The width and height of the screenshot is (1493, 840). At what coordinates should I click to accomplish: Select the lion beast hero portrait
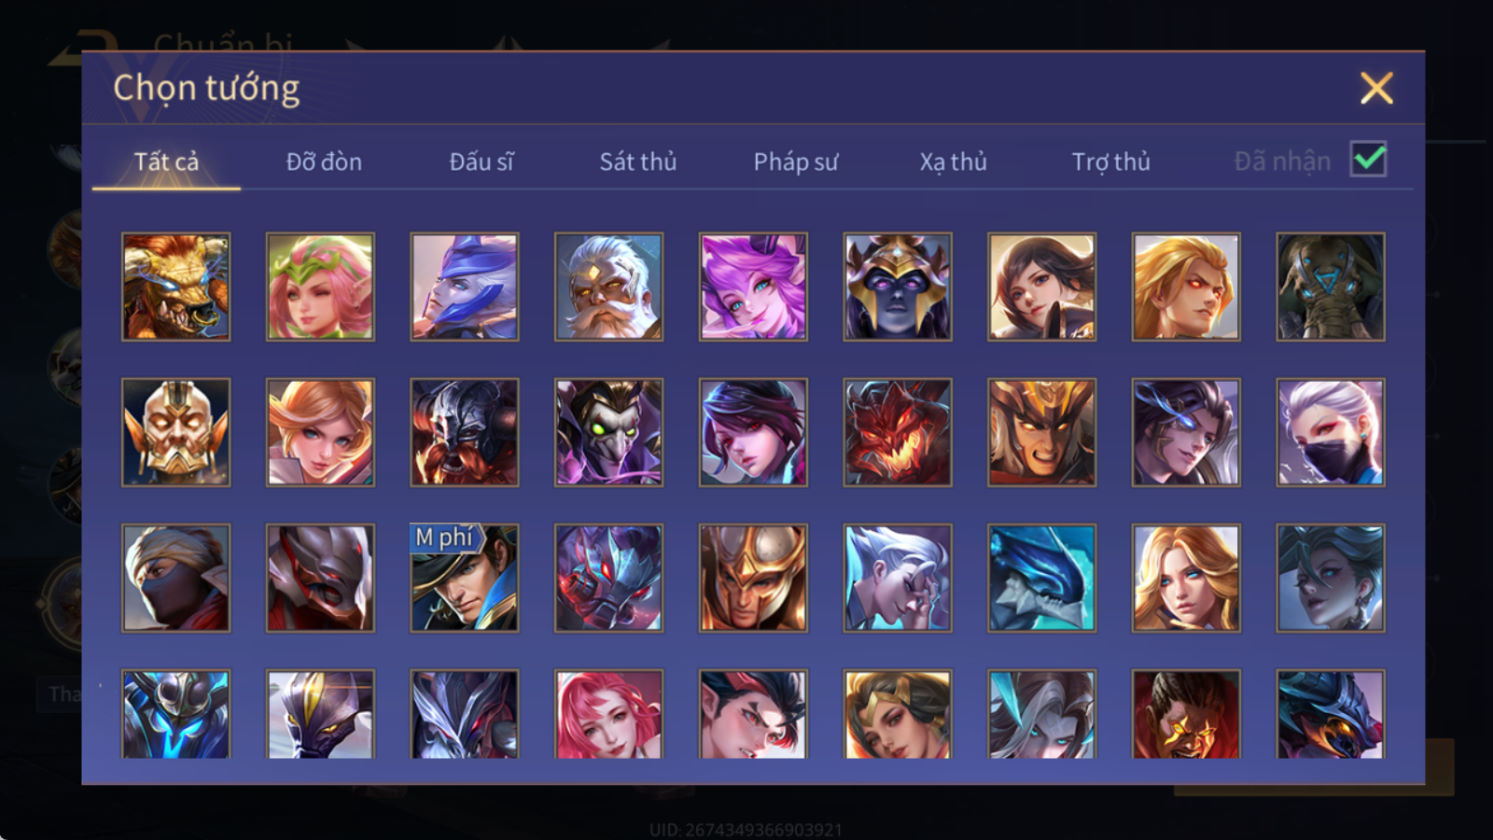click(176, 287)
